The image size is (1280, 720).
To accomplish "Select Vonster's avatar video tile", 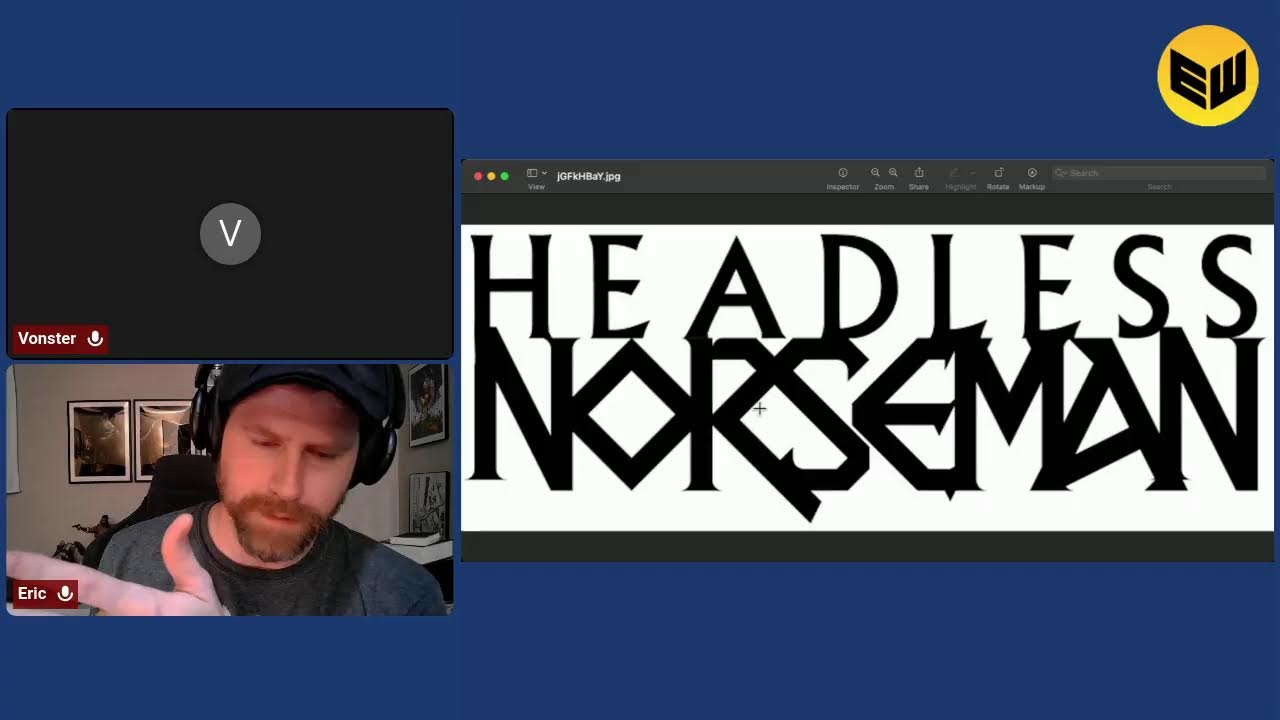I will [x=230, y=233].
